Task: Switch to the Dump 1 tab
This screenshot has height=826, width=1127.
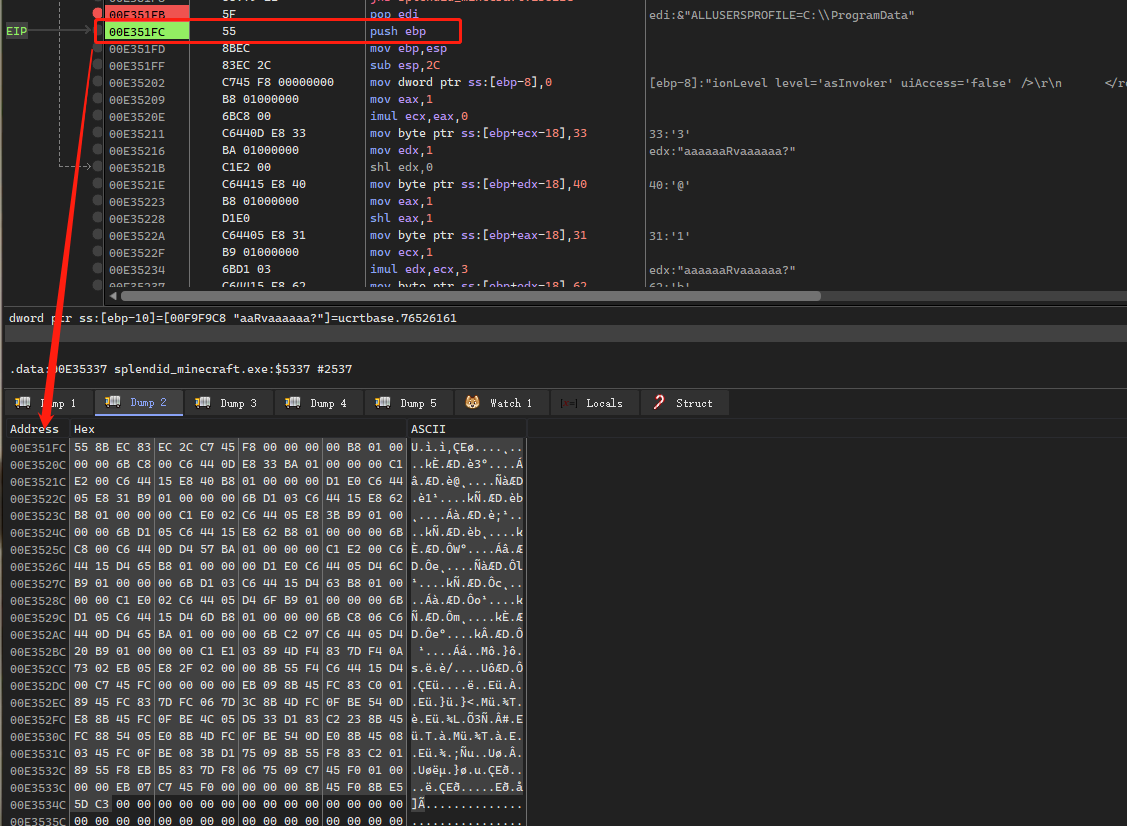Action: (49, 403)
